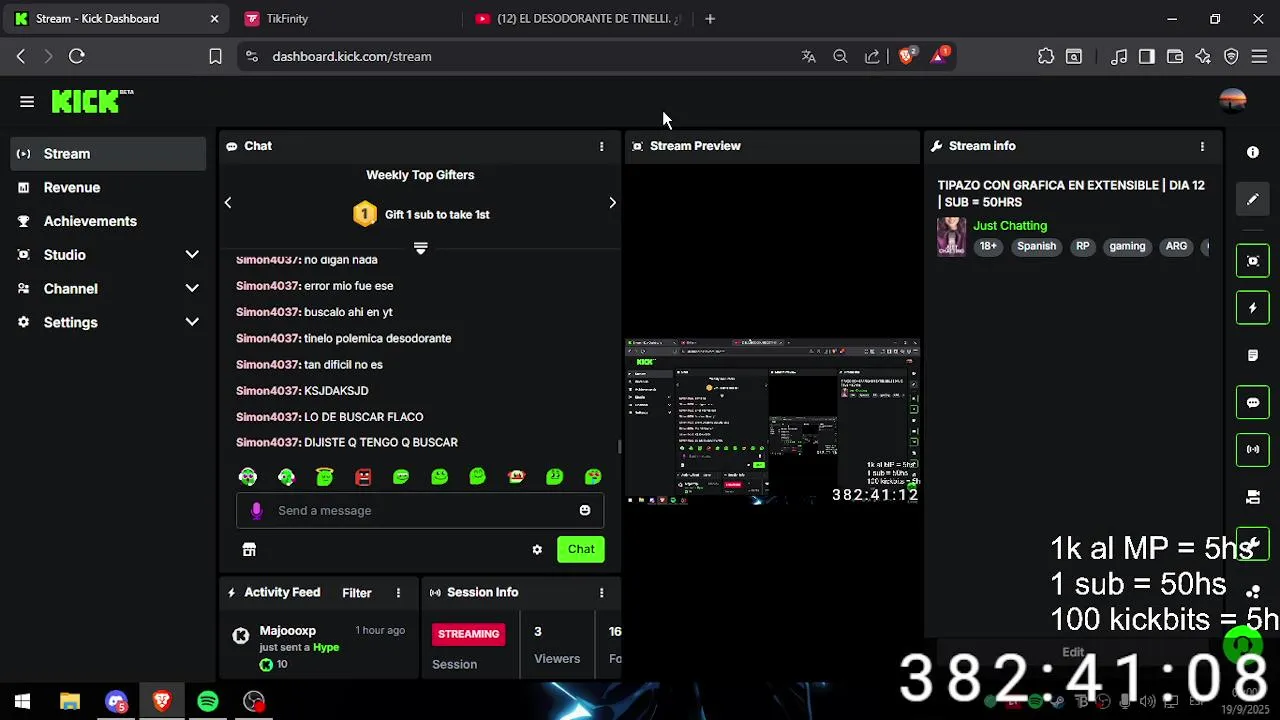
Task: Click the red angry emote in chat
Action: [x=363, y=477]
